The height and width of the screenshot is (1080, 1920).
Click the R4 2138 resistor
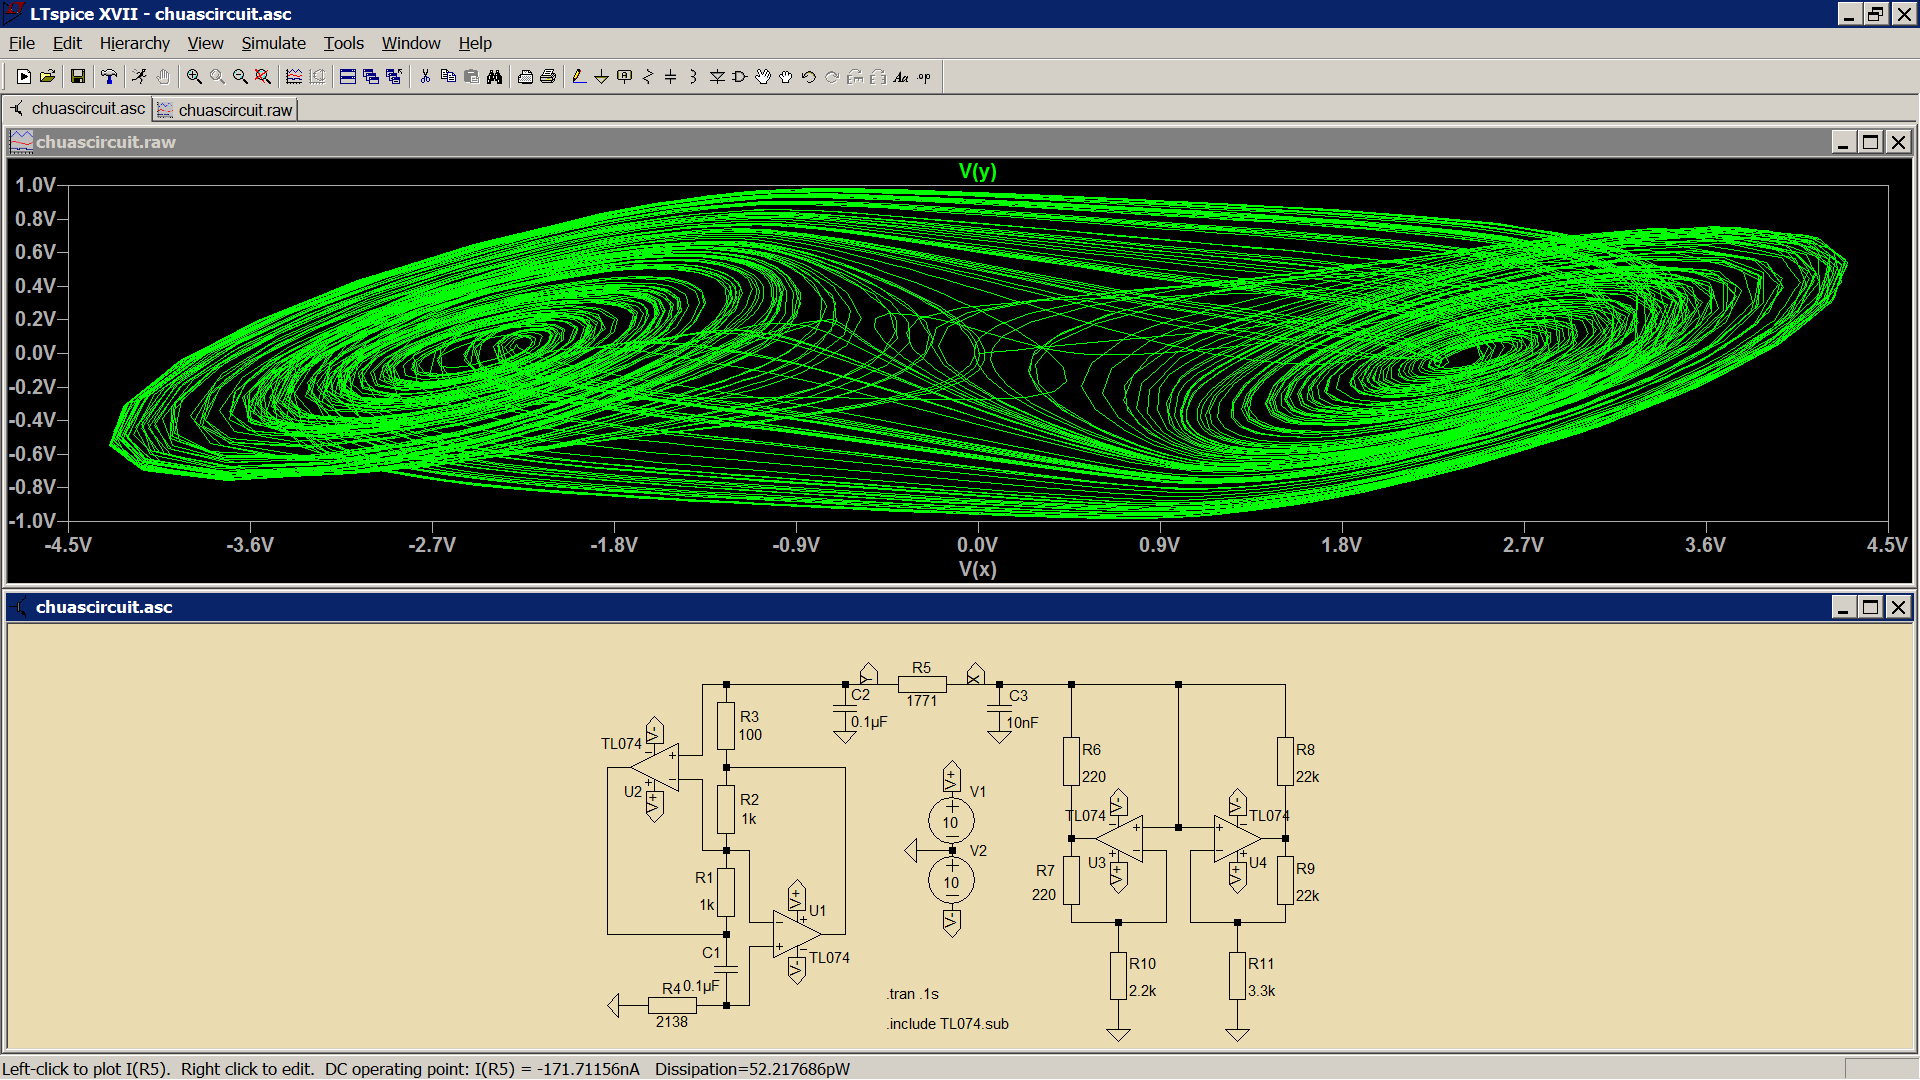pyautogui.click(x=672, y=1005)
